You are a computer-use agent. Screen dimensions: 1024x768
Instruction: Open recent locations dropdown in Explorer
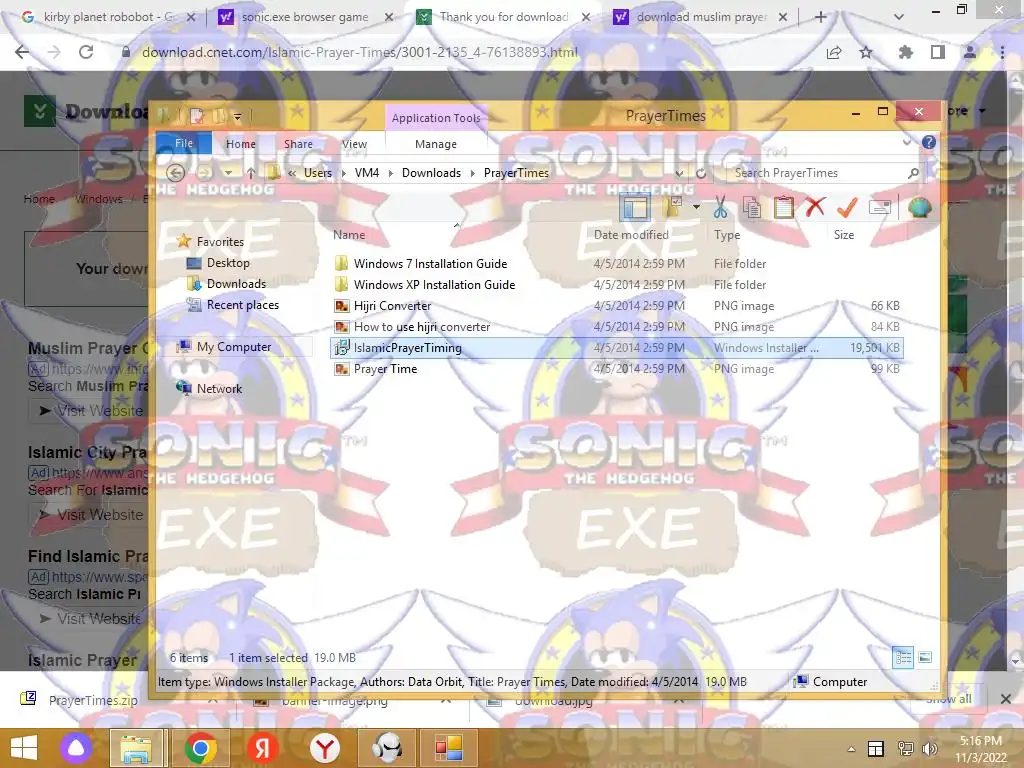pyautogui.click(x=229, y=173)
